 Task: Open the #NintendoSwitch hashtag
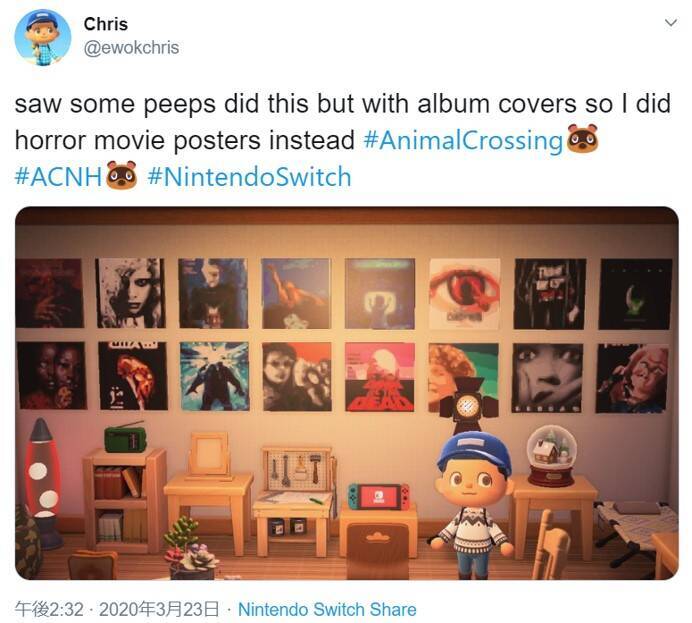point(249,176)
